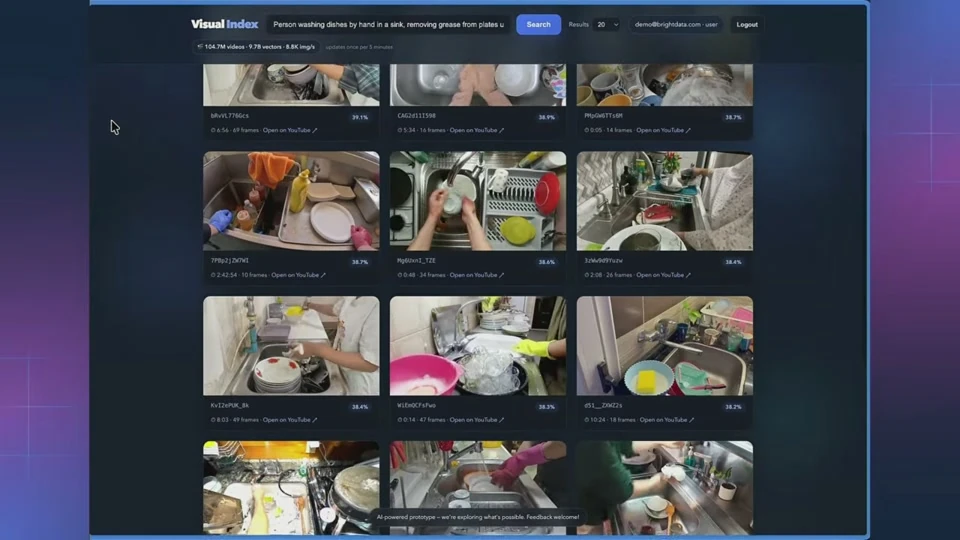960x540 pixels.
Task: Open thumbnail above bRvVL776Gcs
Action: tap(291, 85)
